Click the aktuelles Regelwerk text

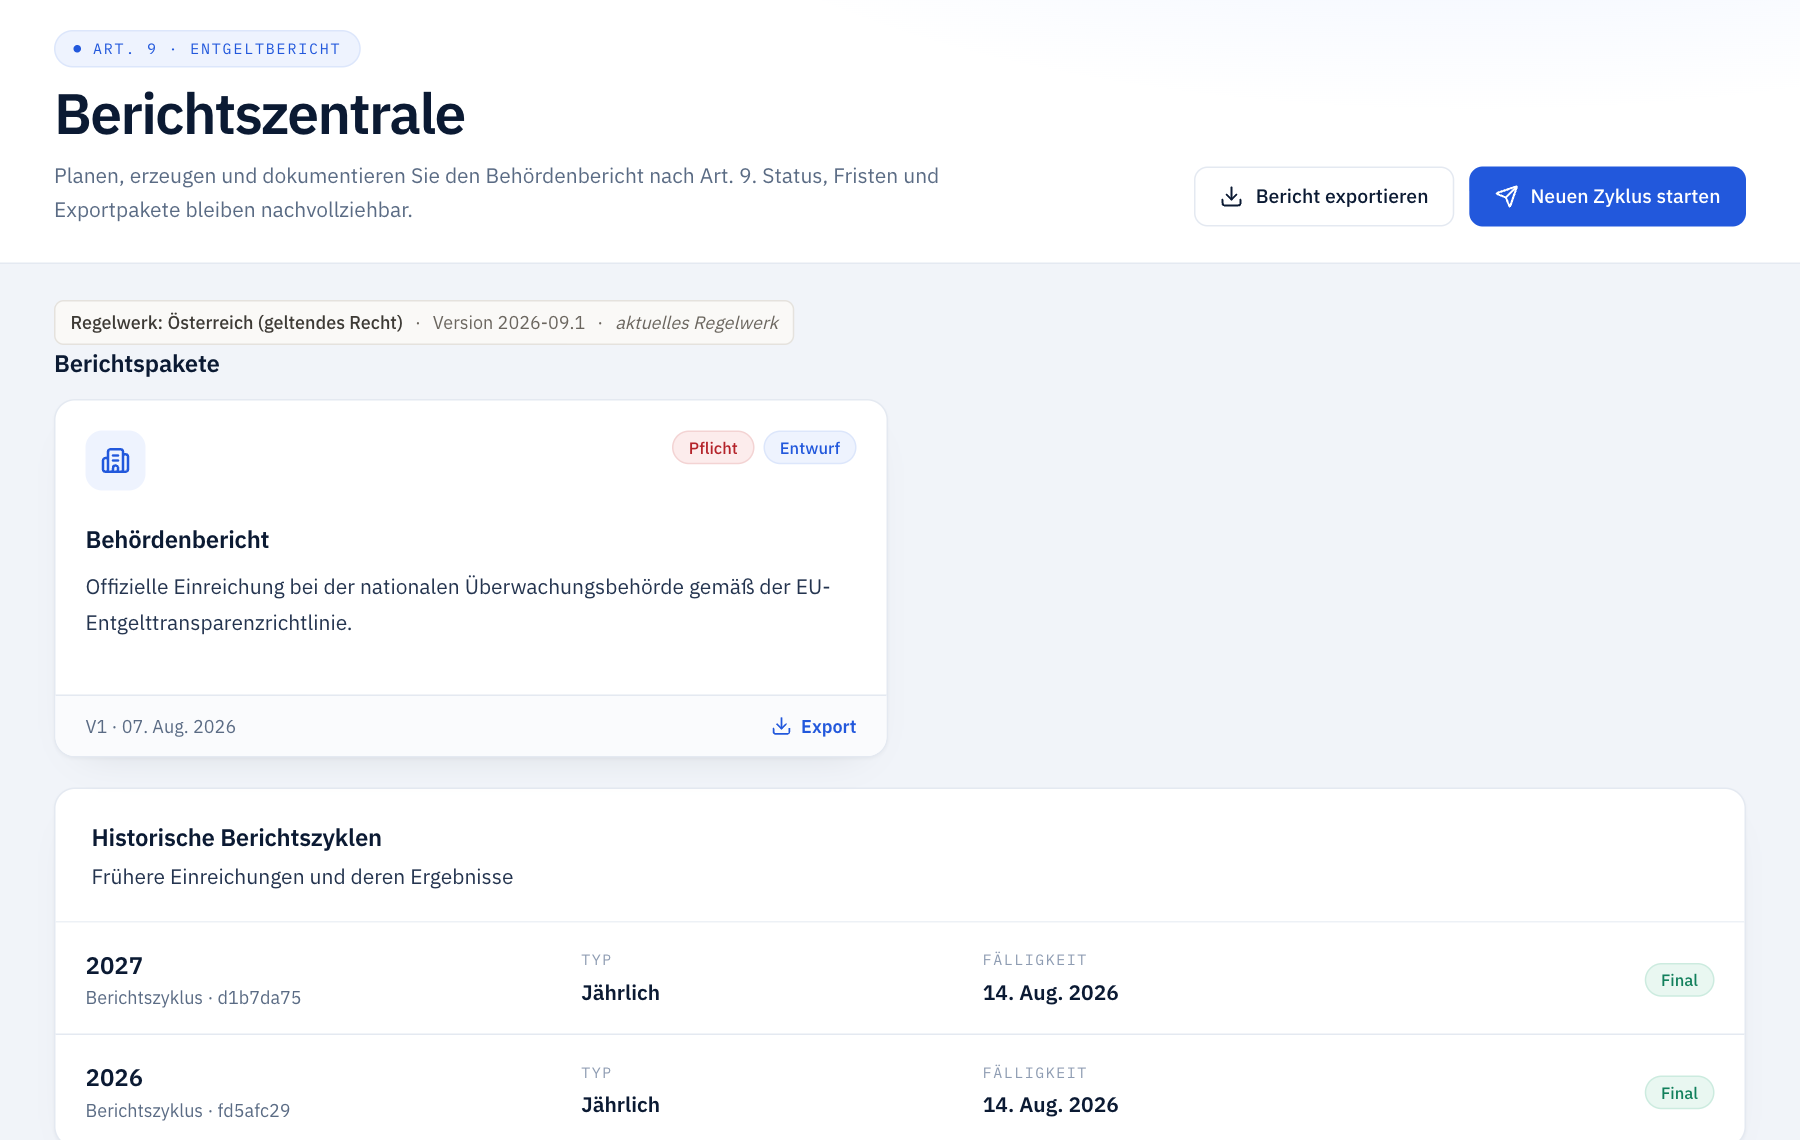click(697, 323)
